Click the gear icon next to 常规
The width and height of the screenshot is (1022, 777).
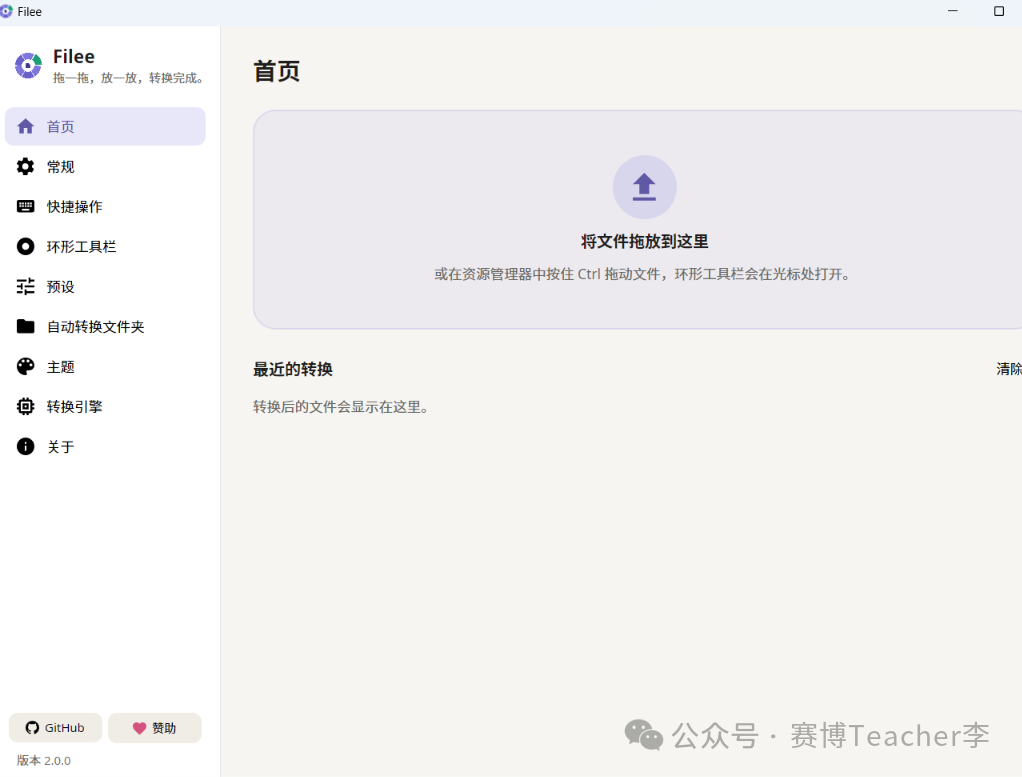tap(25, 166)
